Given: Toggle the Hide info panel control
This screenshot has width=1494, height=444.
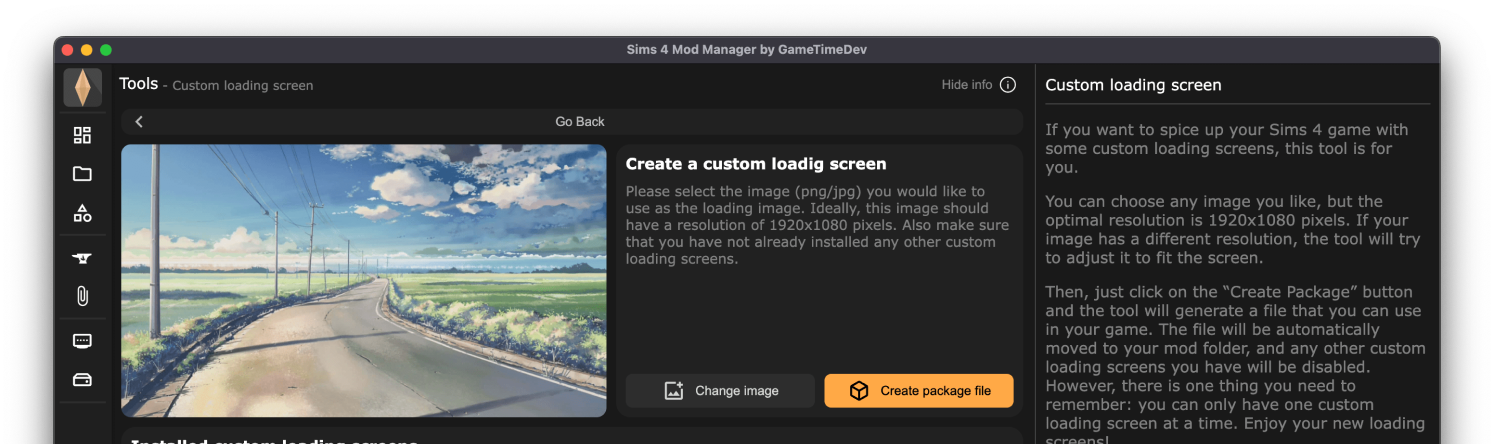Looking at the screenshot, I should point(967,85).
